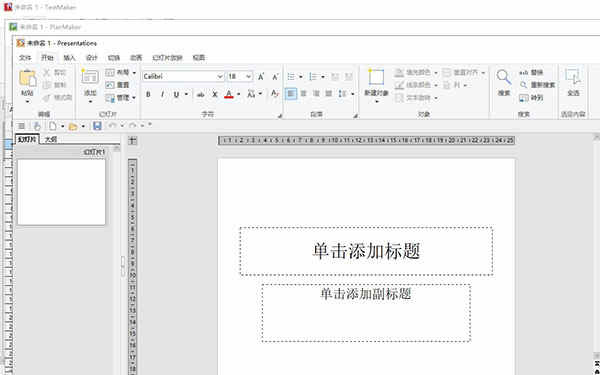The height and width of the screenshot is (375, 600).
Task: Click the Add Slide icon
Action: pos(90,77)
